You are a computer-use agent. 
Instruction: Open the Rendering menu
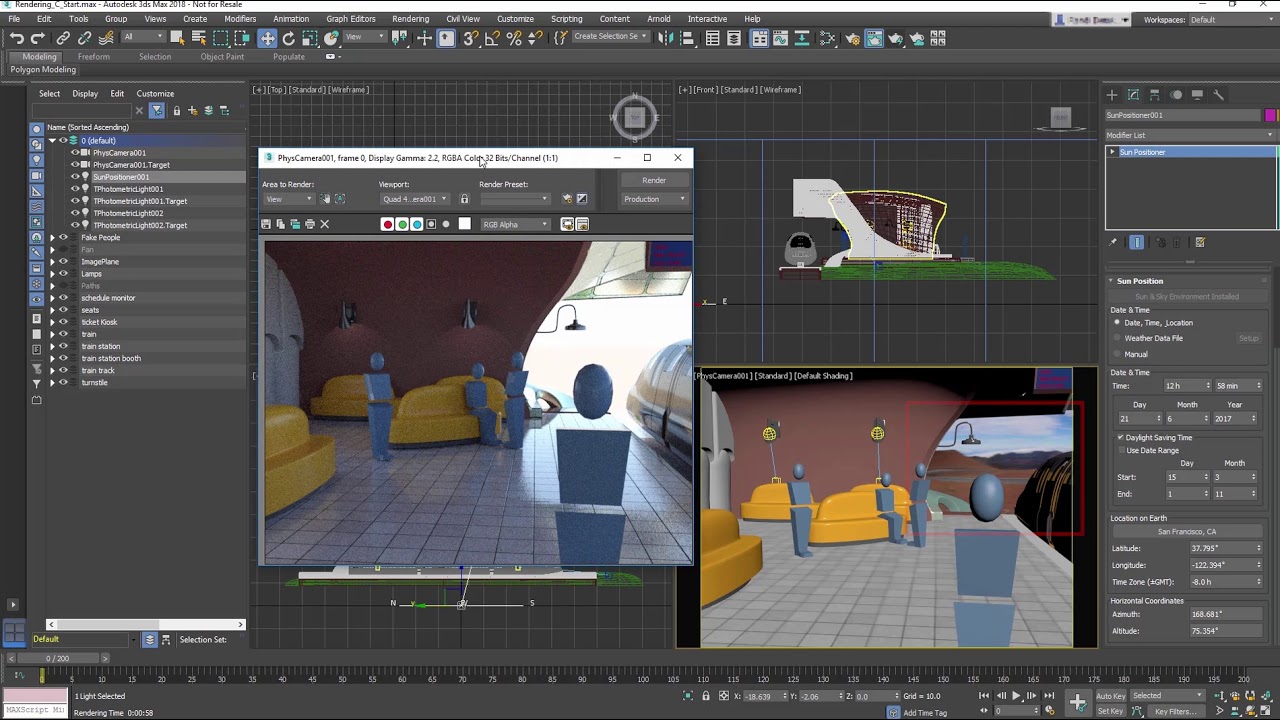(410, 19)
